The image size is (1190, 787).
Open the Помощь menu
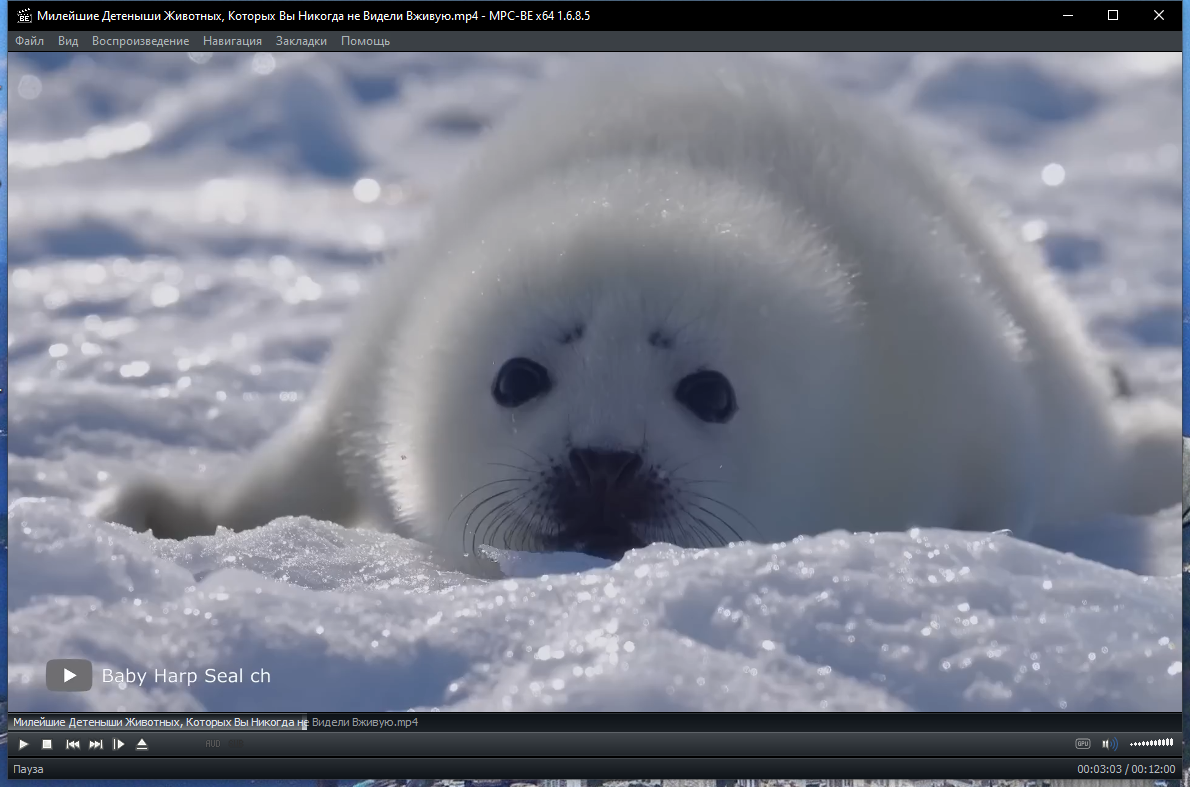[365, 41]
